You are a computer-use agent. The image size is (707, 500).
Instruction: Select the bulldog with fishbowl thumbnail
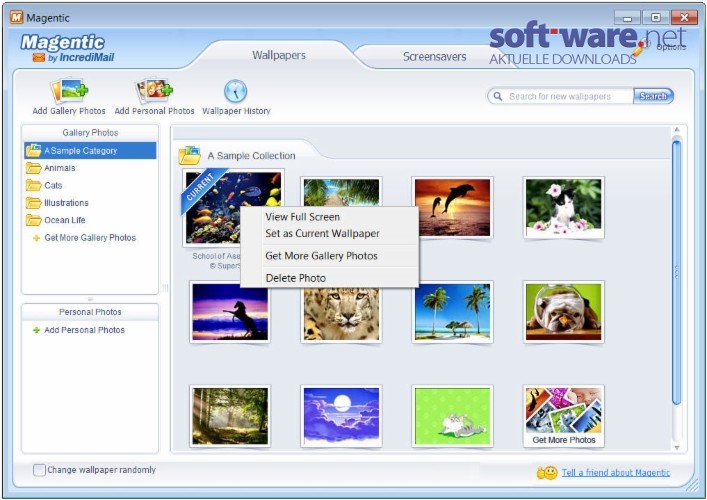point(563,312)
